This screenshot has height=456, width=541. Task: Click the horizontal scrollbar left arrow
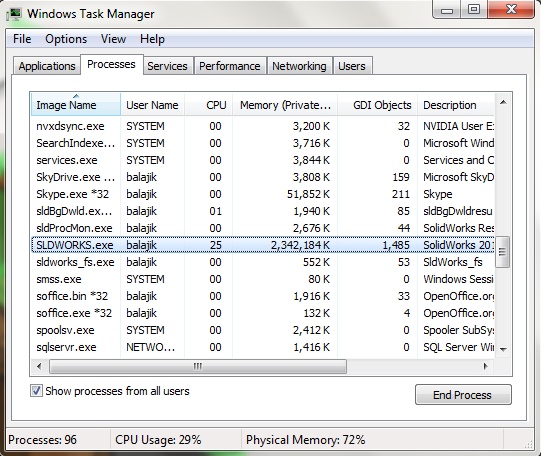tap(39, 366)
